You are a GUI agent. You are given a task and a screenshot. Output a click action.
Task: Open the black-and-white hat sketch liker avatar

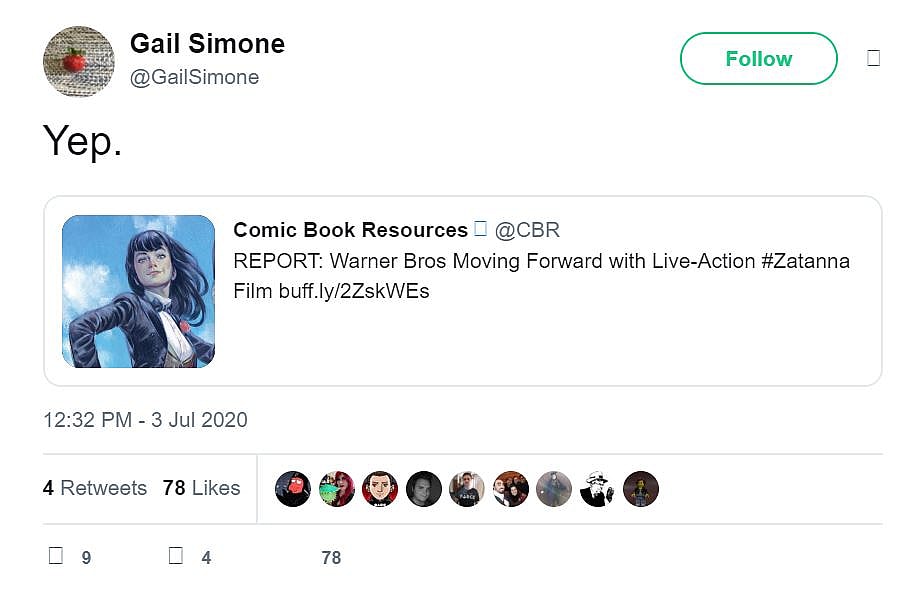(x=597, y=489)
